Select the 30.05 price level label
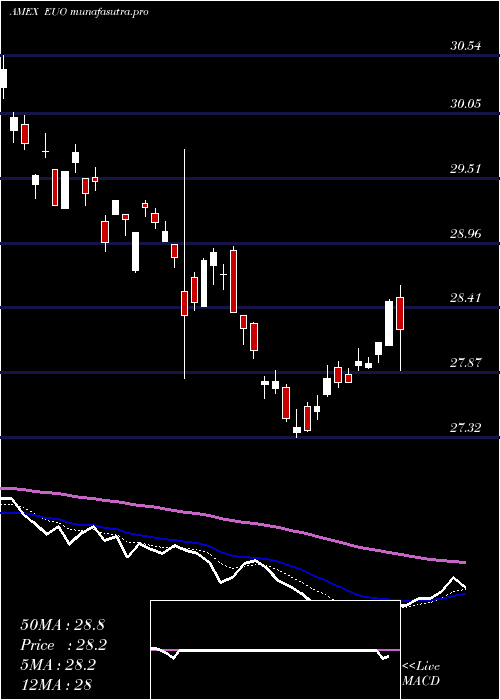Screen dimensions: 500x700 [466, 104]
